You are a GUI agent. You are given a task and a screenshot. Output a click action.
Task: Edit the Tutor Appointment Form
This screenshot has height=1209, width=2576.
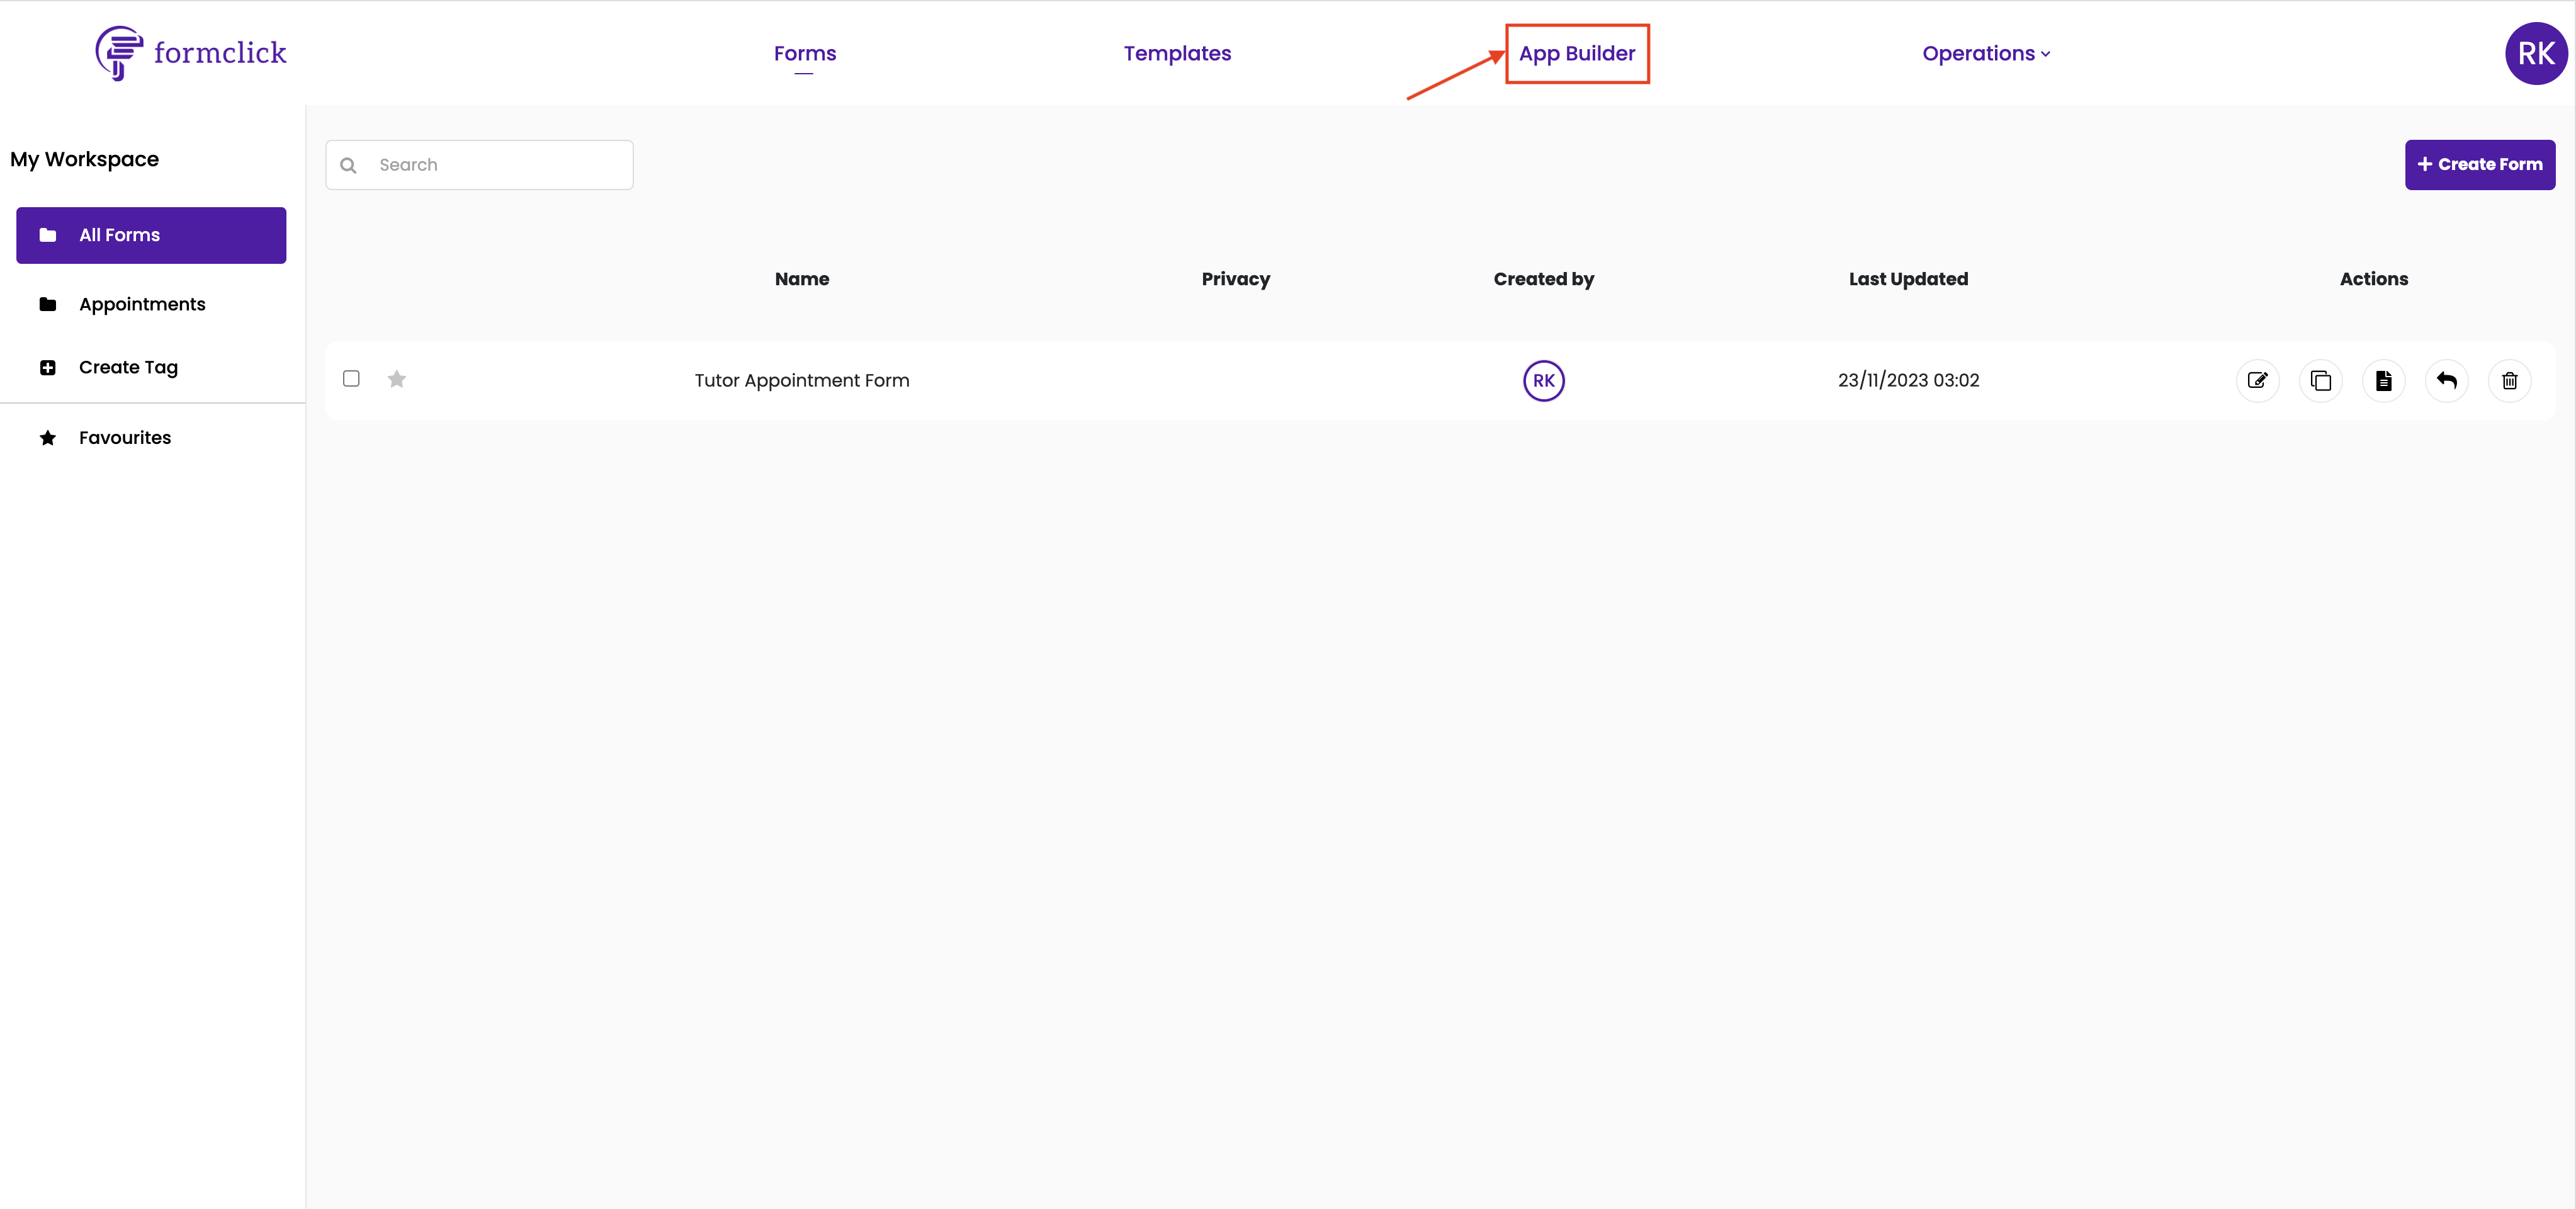(2257, 380)
